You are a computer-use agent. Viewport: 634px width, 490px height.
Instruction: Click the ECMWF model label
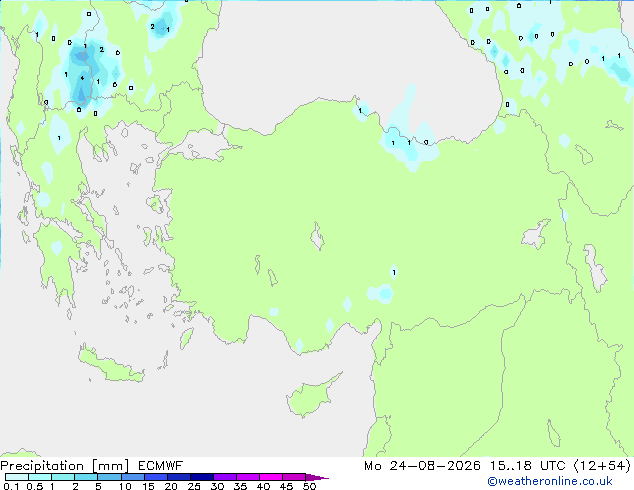pyautogui.click(x=161, y=466)
